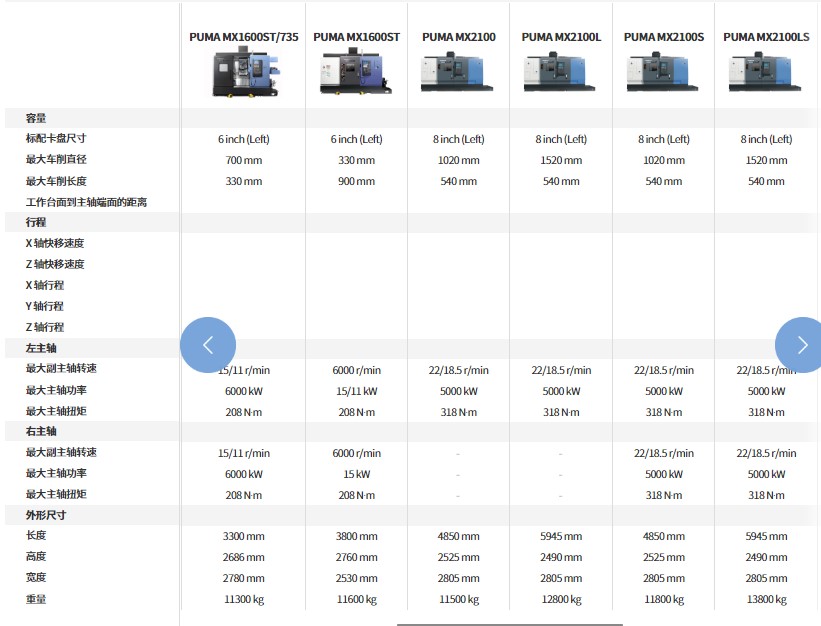Click the 行程 section header
821x626 pixels.
[x=36, y=222]
